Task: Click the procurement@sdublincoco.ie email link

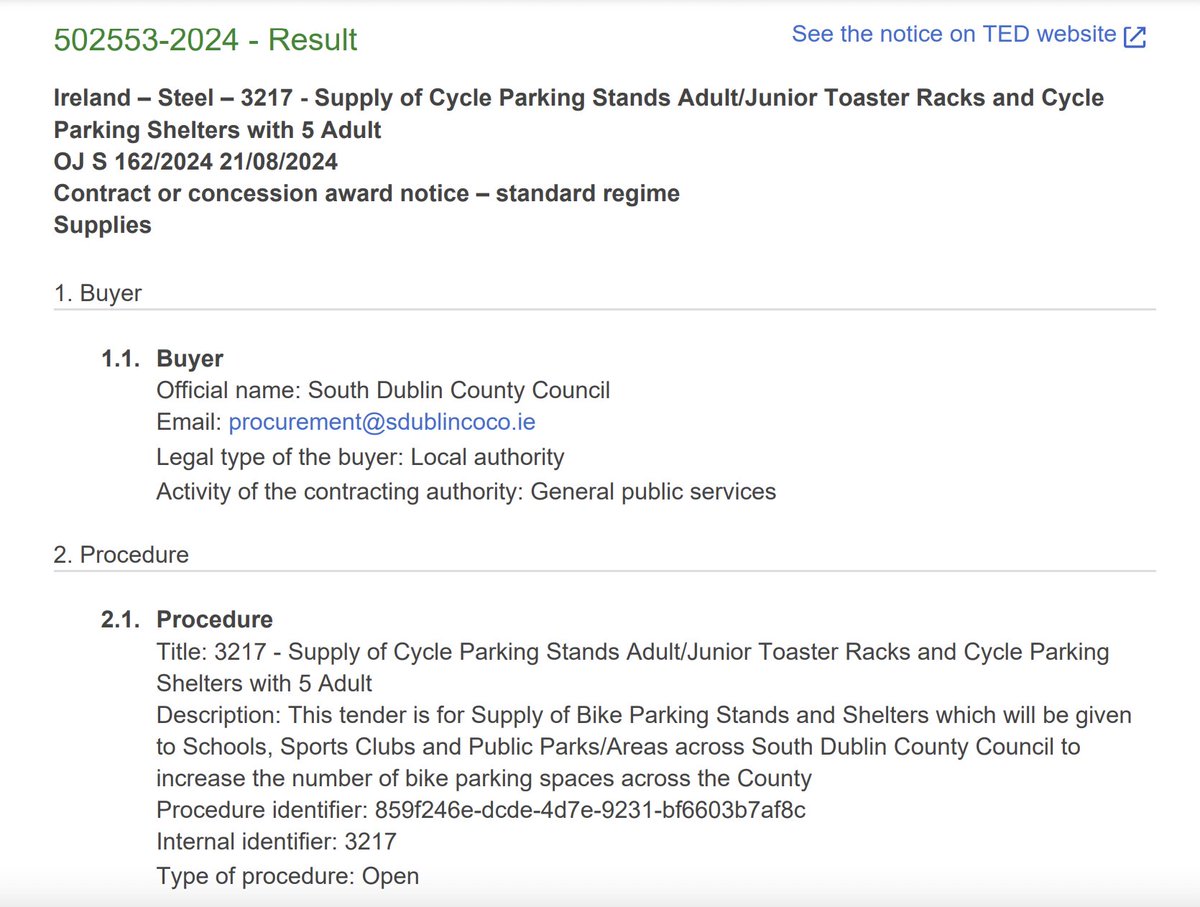Action: [382, 423]
